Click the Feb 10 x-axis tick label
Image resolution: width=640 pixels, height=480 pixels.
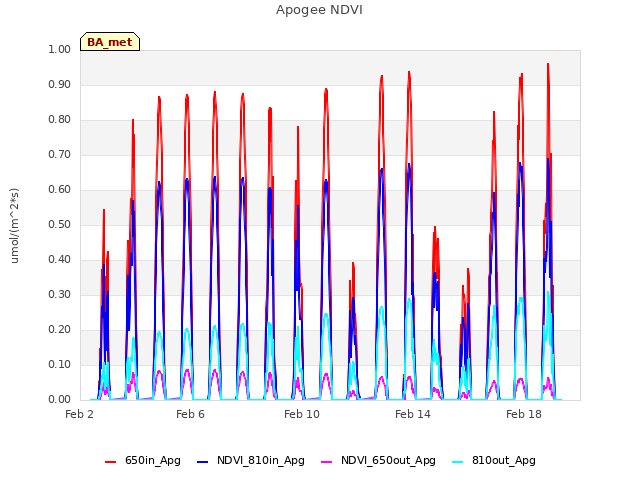coord(302,414)
